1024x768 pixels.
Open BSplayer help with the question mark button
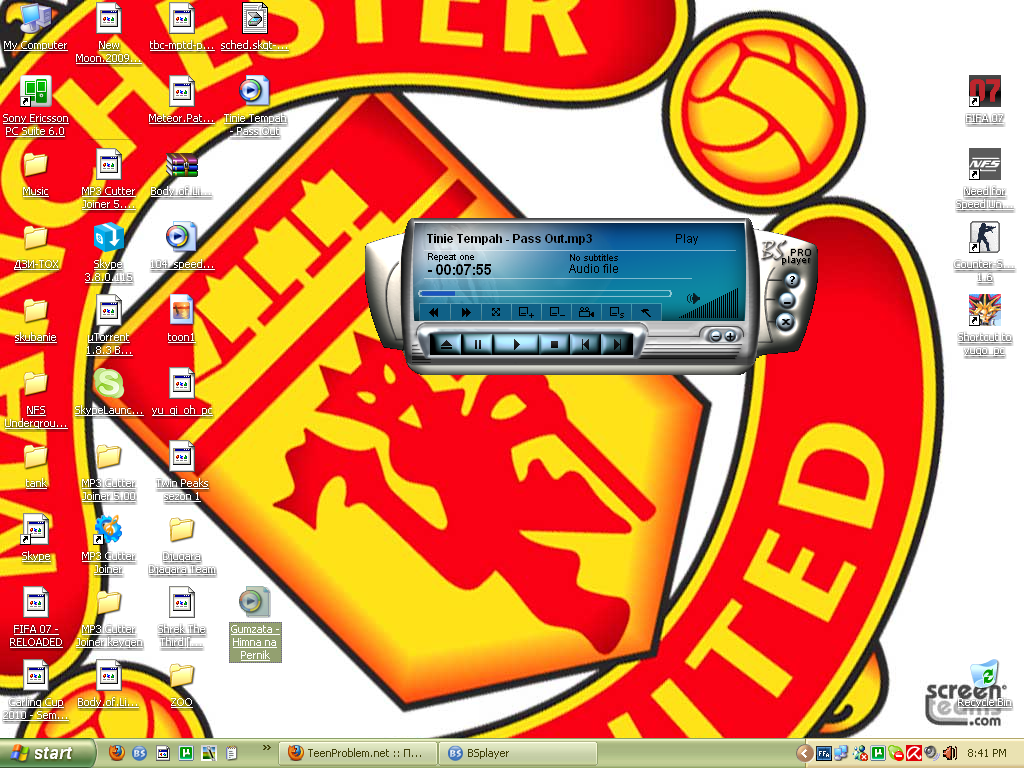pos(792,280)
